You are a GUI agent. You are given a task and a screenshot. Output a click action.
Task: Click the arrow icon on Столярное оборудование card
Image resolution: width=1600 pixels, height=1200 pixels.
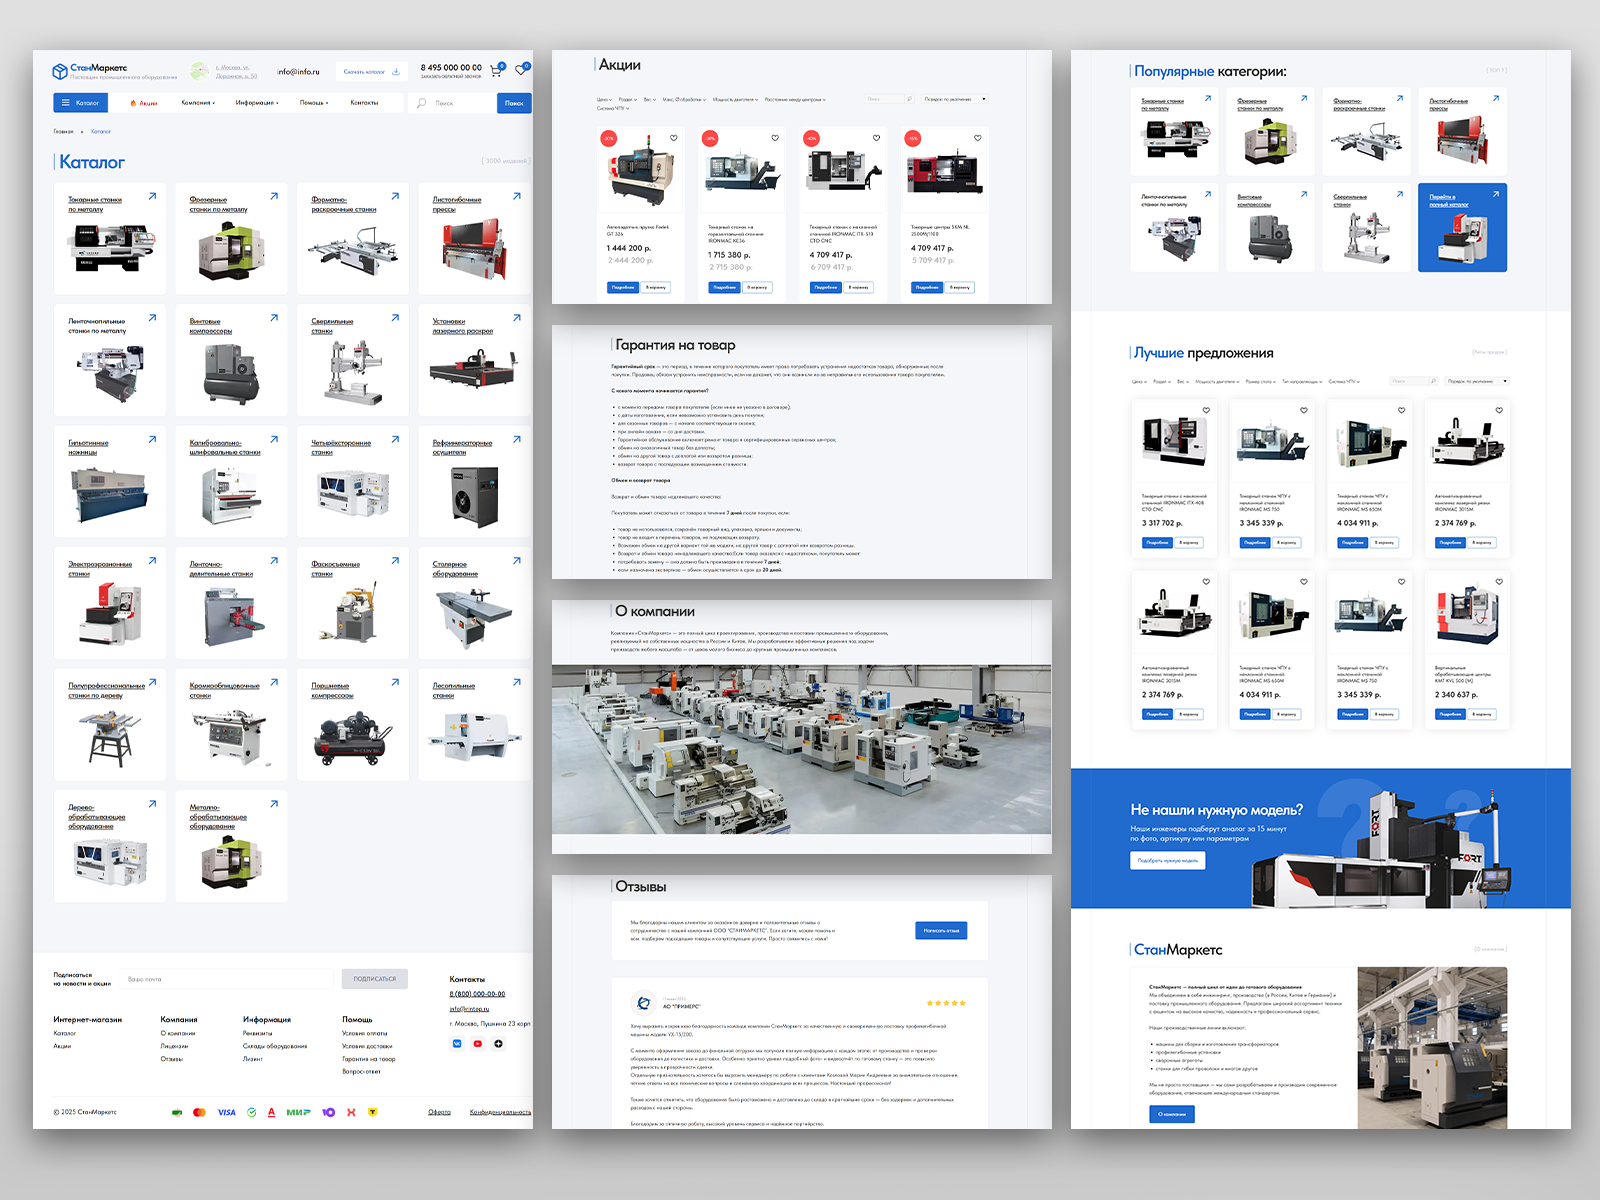(x=517, y=561)
